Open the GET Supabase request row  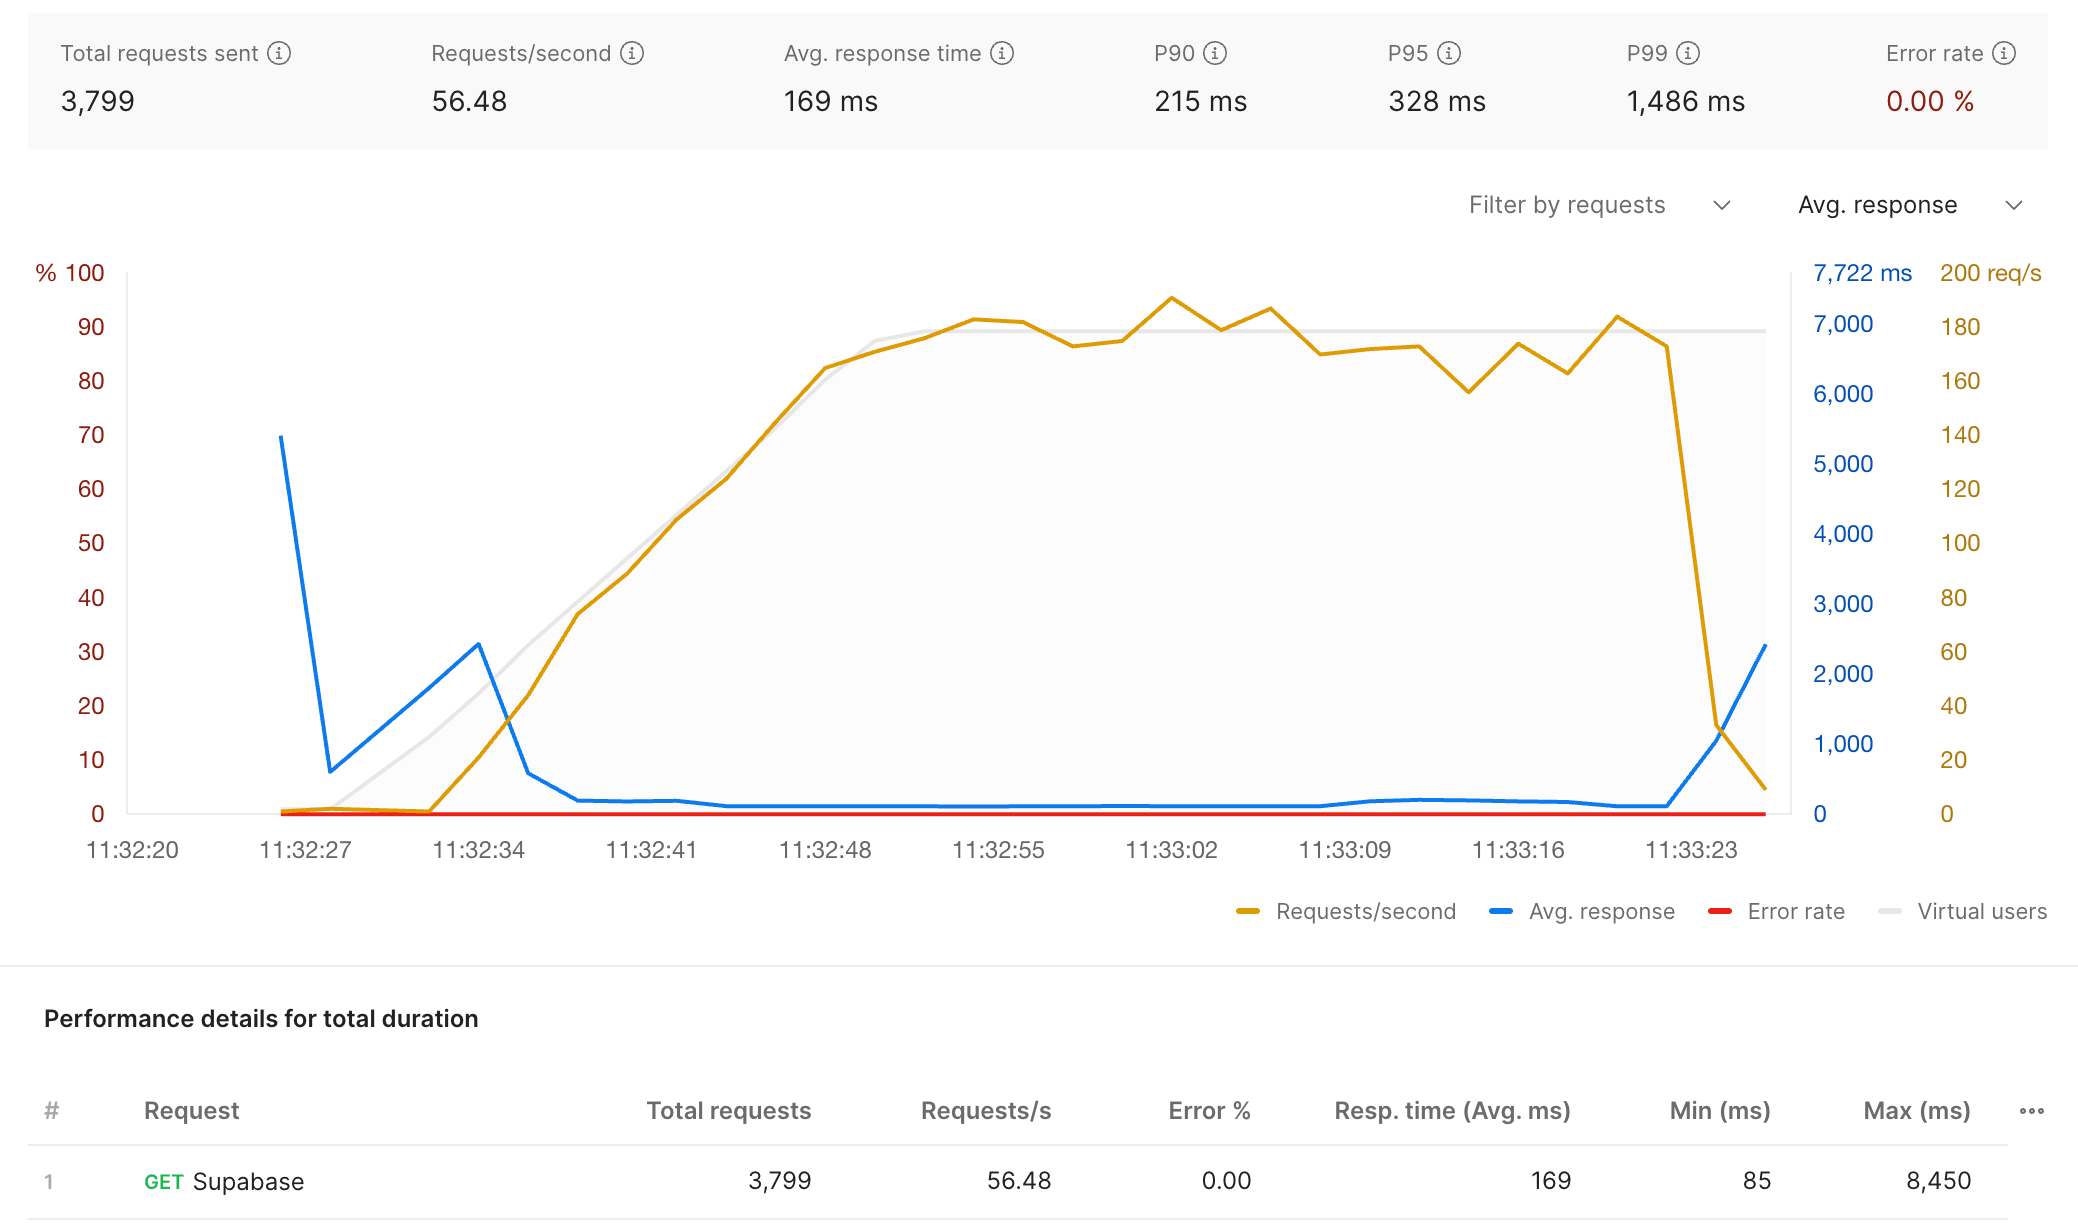point(1018,1181)
